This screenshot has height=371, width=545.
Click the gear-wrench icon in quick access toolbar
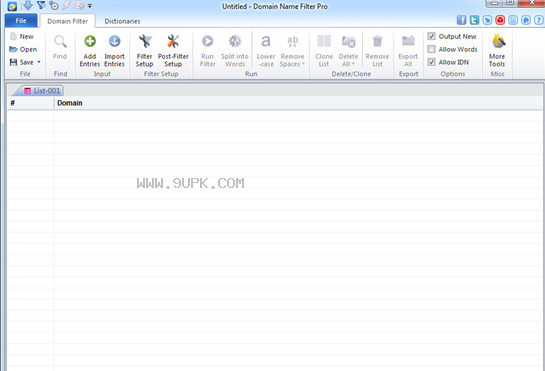(54, 6)
